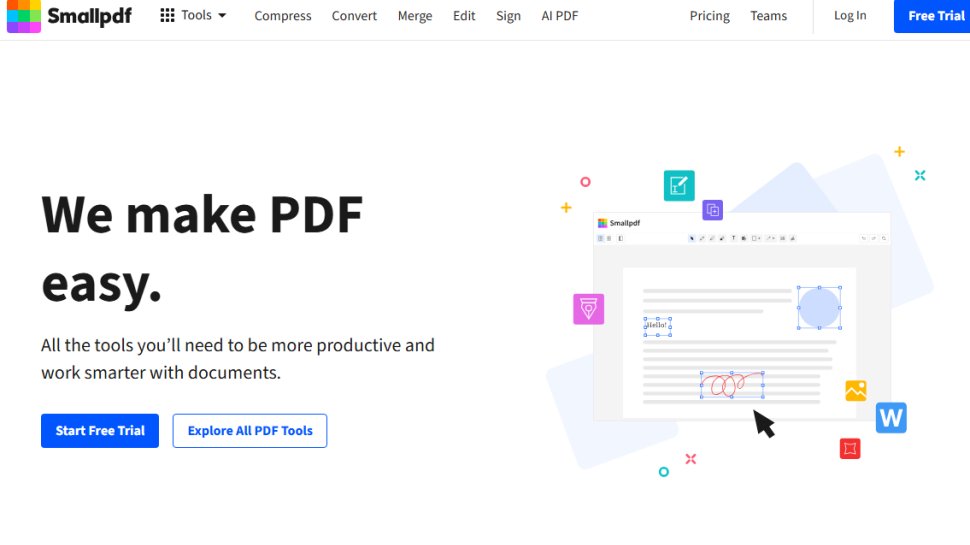This screenshot has width=970, height=545.
Task: View the Pricing page
Action: [710, 16]
